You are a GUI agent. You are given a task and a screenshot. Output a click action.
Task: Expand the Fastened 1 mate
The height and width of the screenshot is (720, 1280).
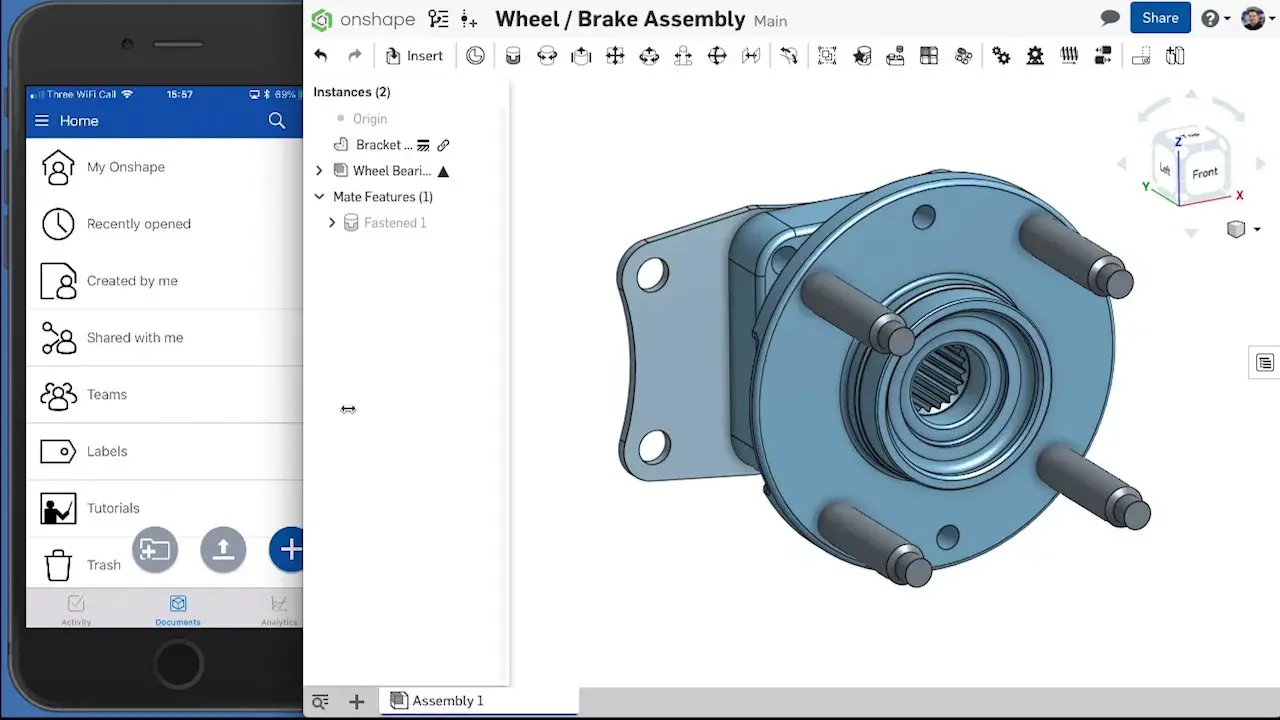point(332,222)
